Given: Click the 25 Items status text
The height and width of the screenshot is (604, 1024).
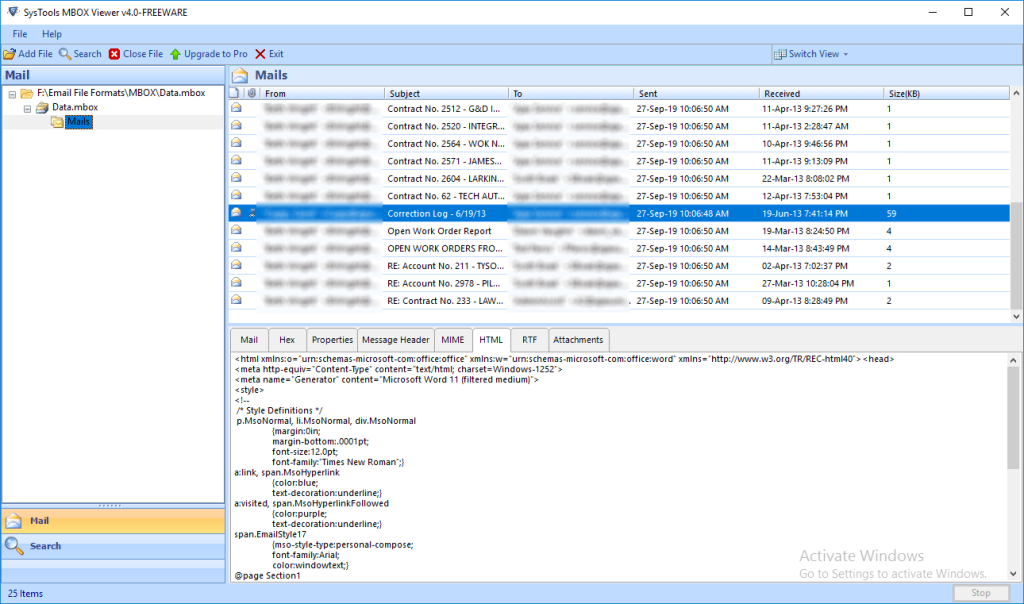Looking at the screenshot, I should click(25, 594).
